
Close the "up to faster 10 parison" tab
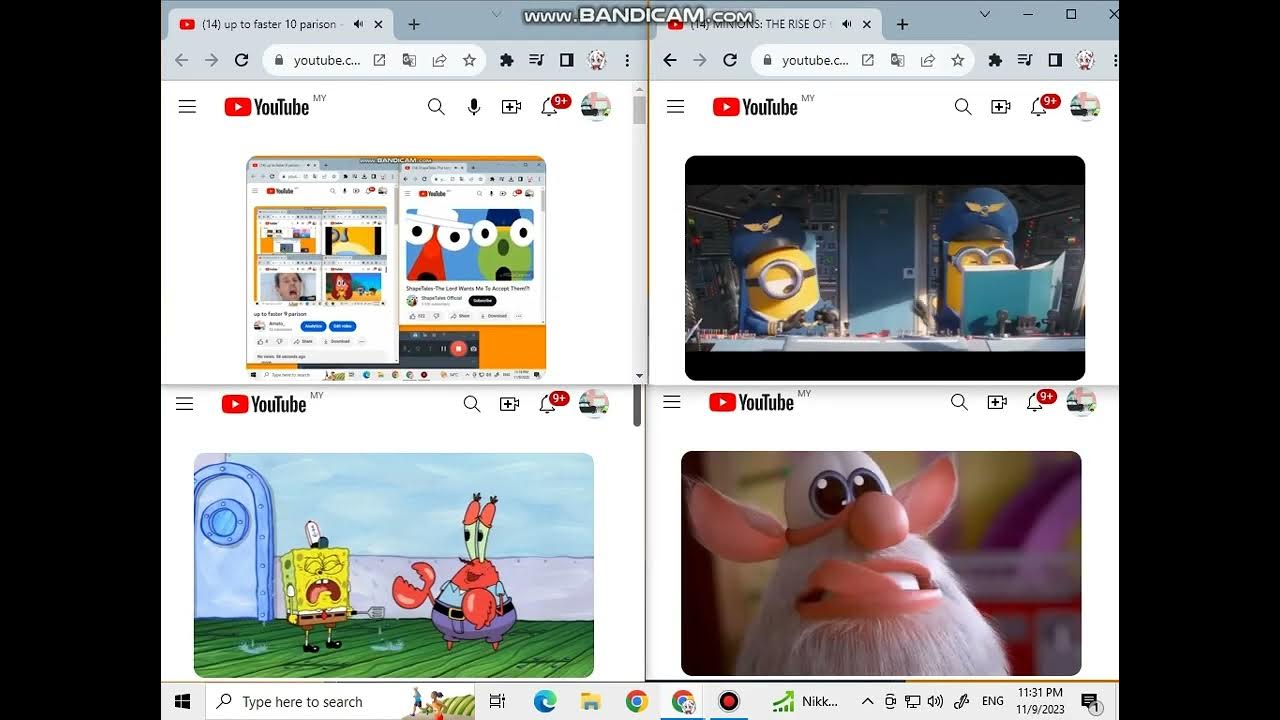[x=380, y=24]
